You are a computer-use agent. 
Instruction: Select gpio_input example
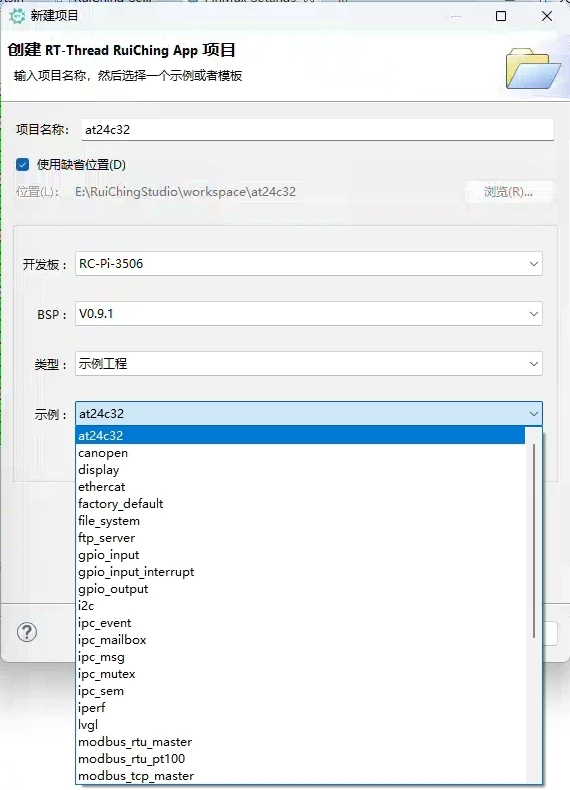pyautogui.click(x=300, y=555)
